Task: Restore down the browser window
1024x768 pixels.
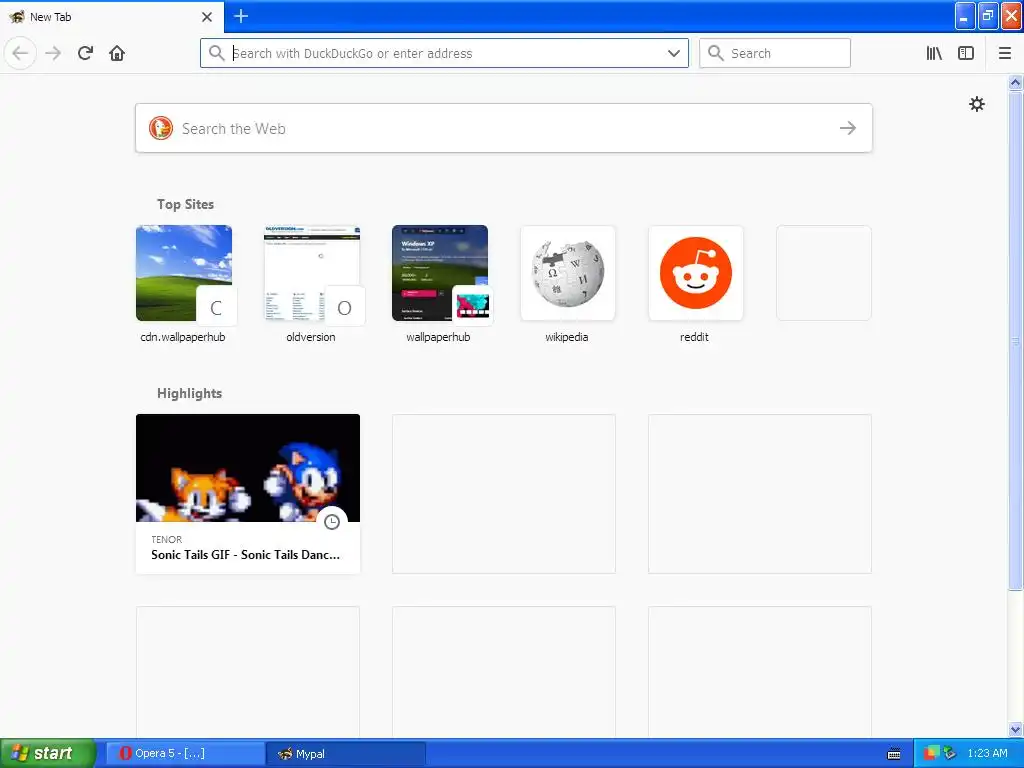Action: pos(987,16)
